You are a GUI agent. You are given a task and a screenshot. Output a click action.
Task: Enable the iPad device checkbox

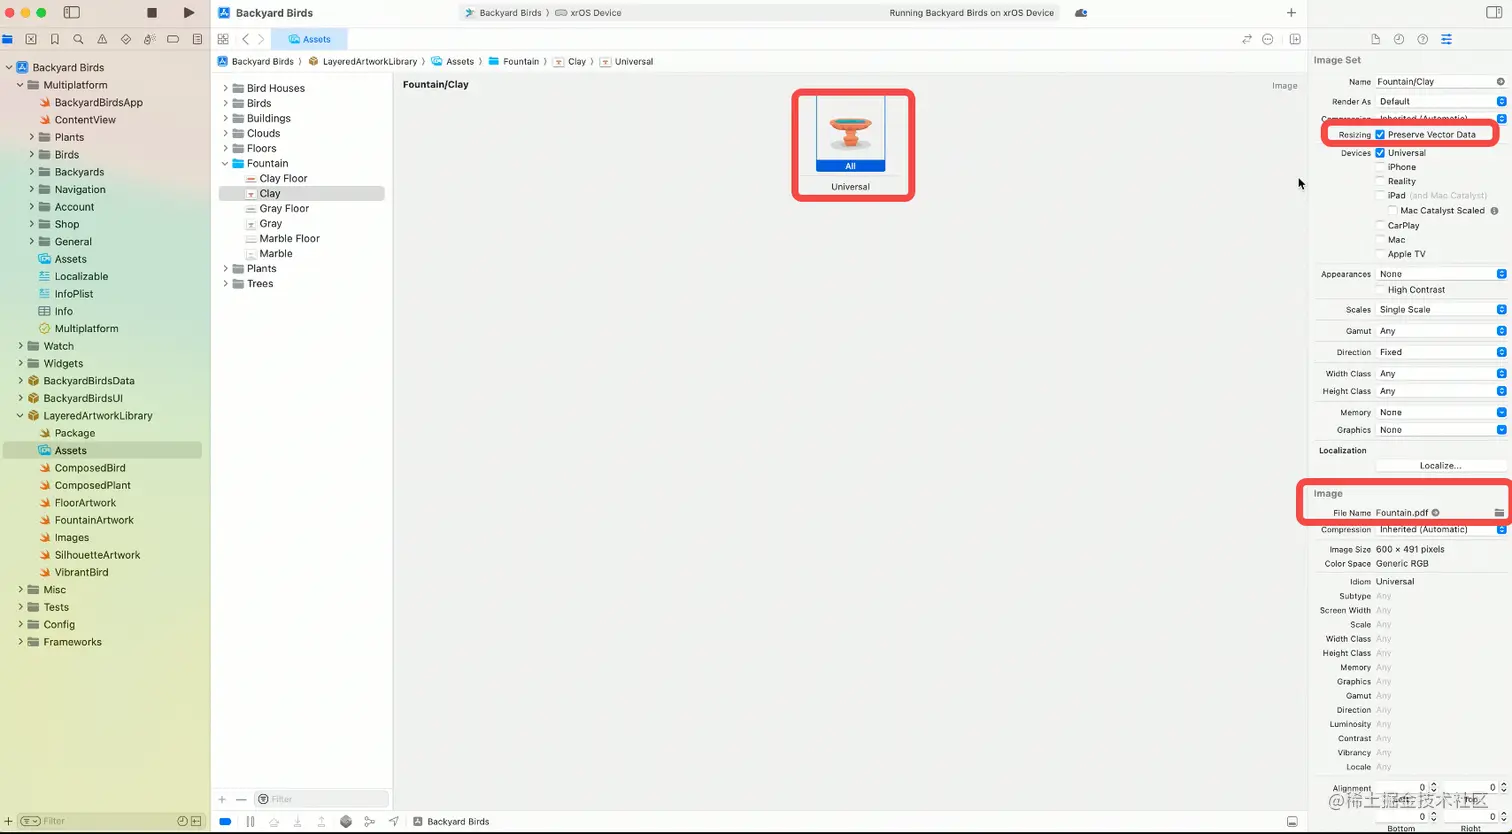pos(1380,195)
